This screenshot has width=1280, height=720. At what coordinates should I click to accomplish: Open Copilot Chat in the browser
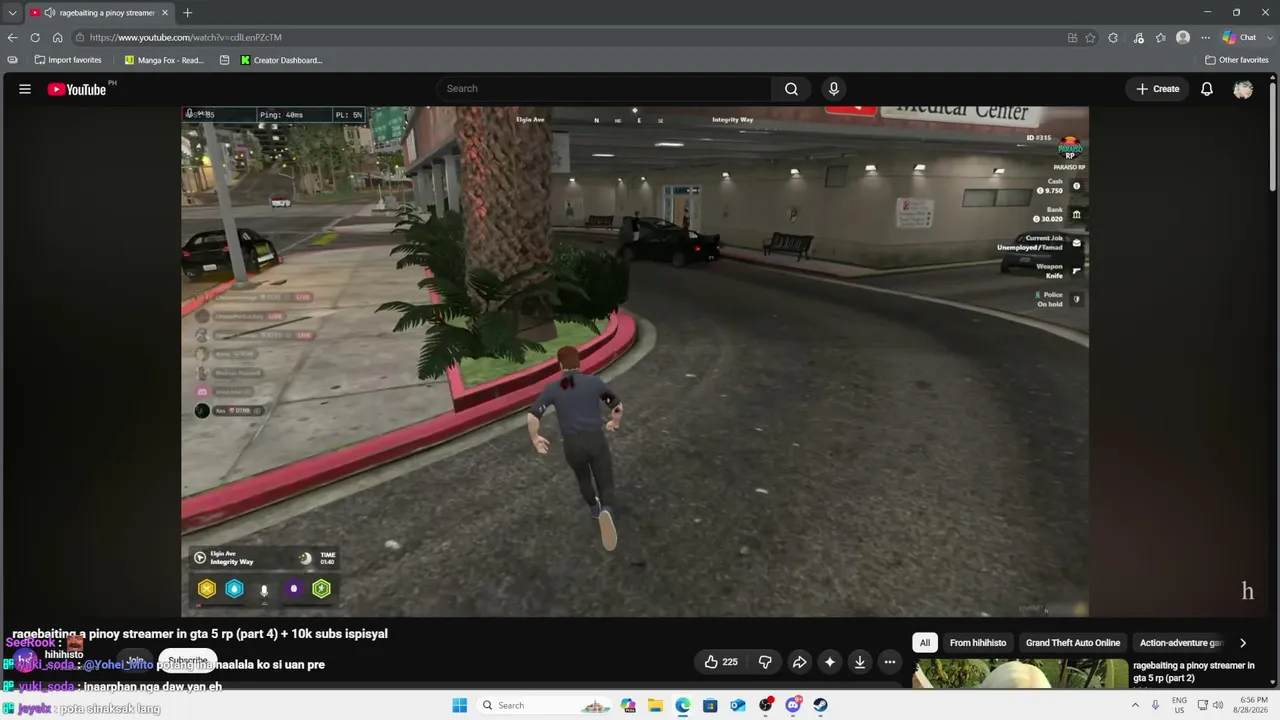coord(1238,37)
